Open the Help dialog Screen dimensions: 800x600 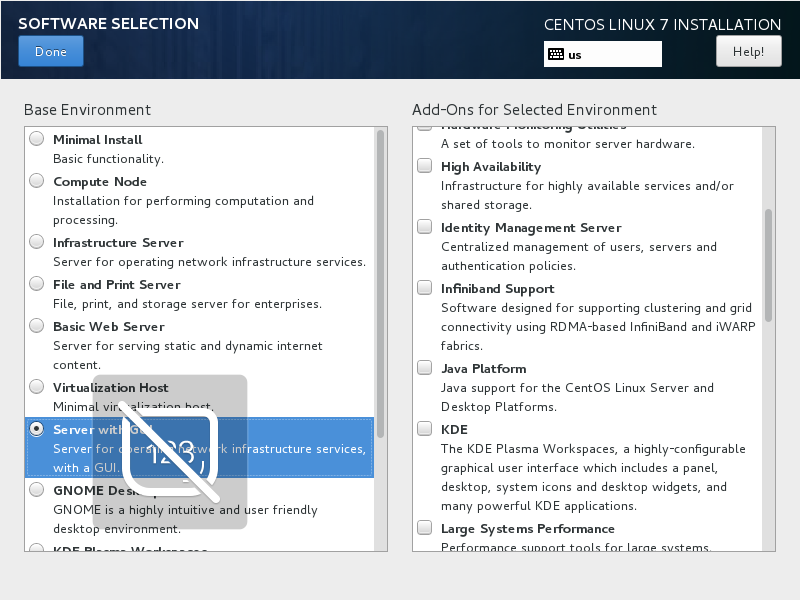(x=748, y=51)
